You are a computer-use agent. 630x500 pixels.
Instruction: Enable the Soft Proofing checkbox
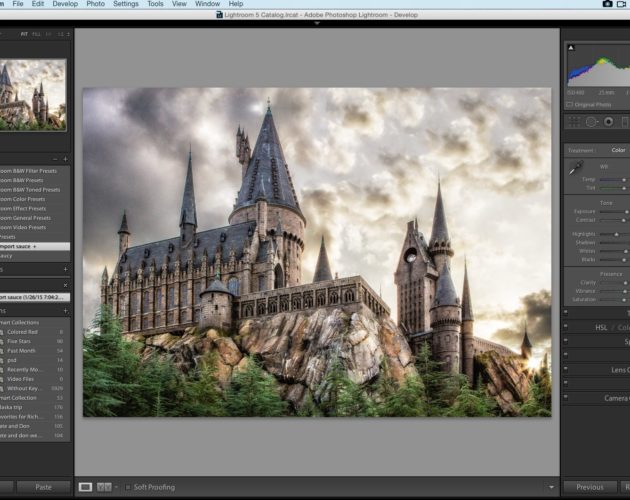pos(128,487)
